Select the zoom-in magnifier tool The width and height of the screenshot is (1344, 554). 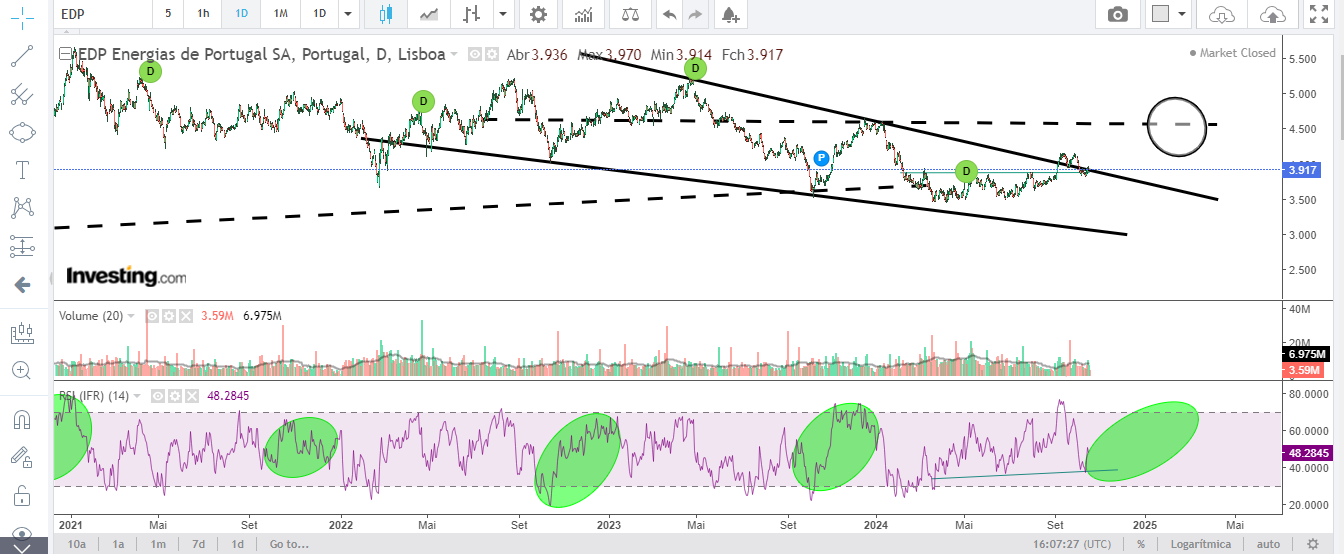pyautogui.click(x=21, y=371)
